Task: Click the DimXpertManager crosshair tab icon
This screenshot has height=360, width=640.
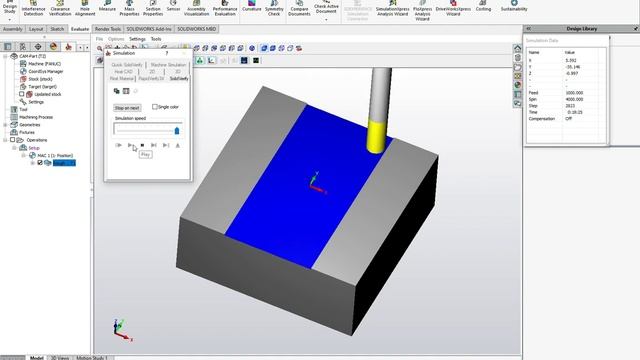Action: [x=38, y=47]
